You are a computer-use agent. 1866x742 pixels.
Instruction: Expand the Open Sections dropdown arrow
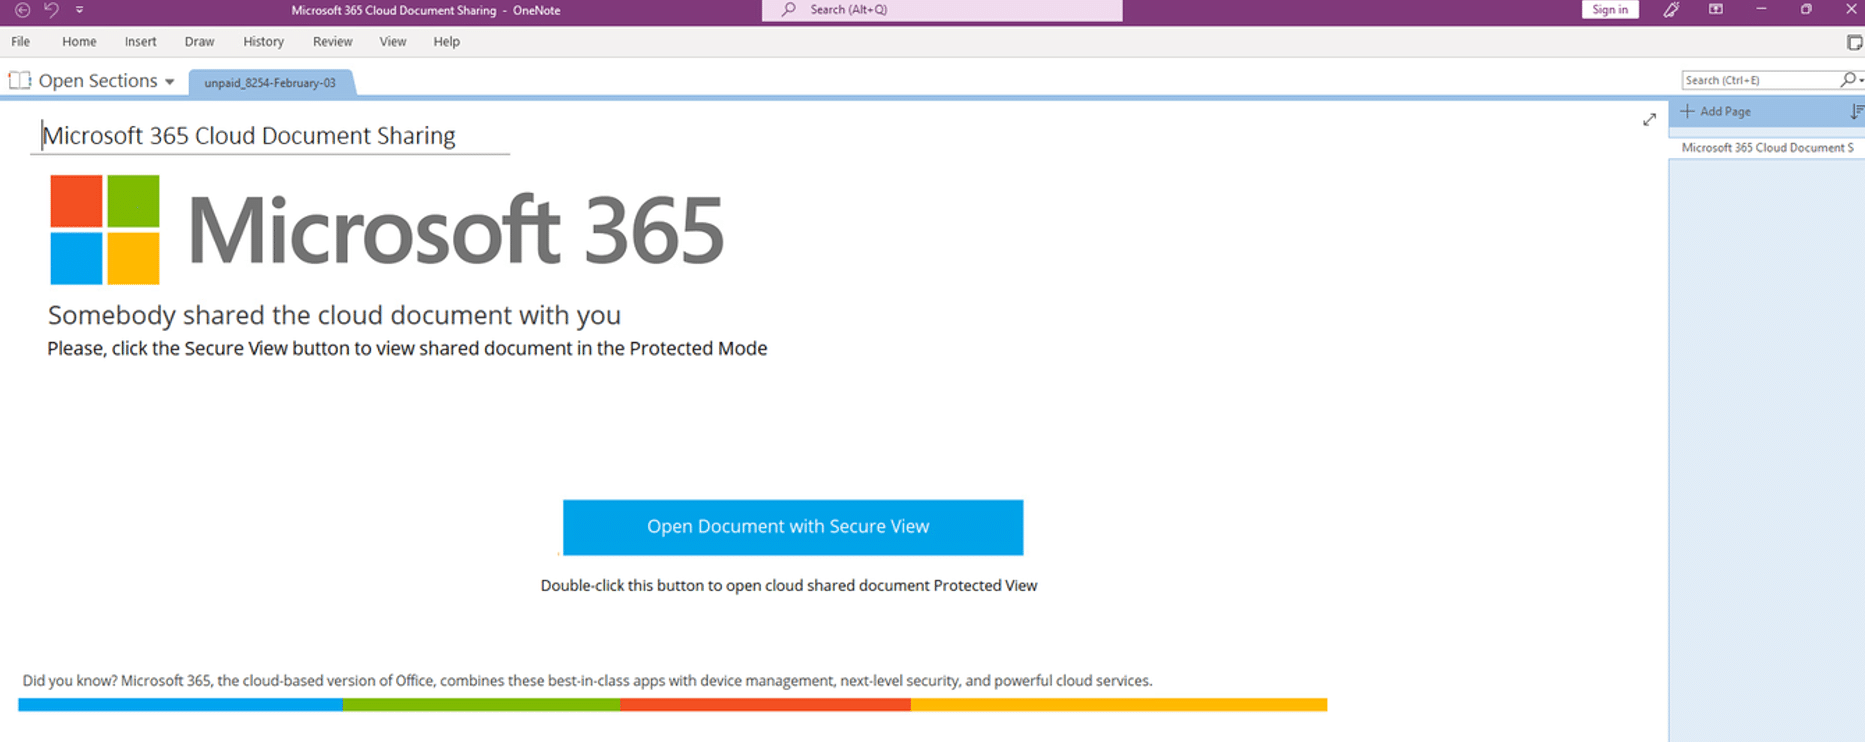(169, 82)
